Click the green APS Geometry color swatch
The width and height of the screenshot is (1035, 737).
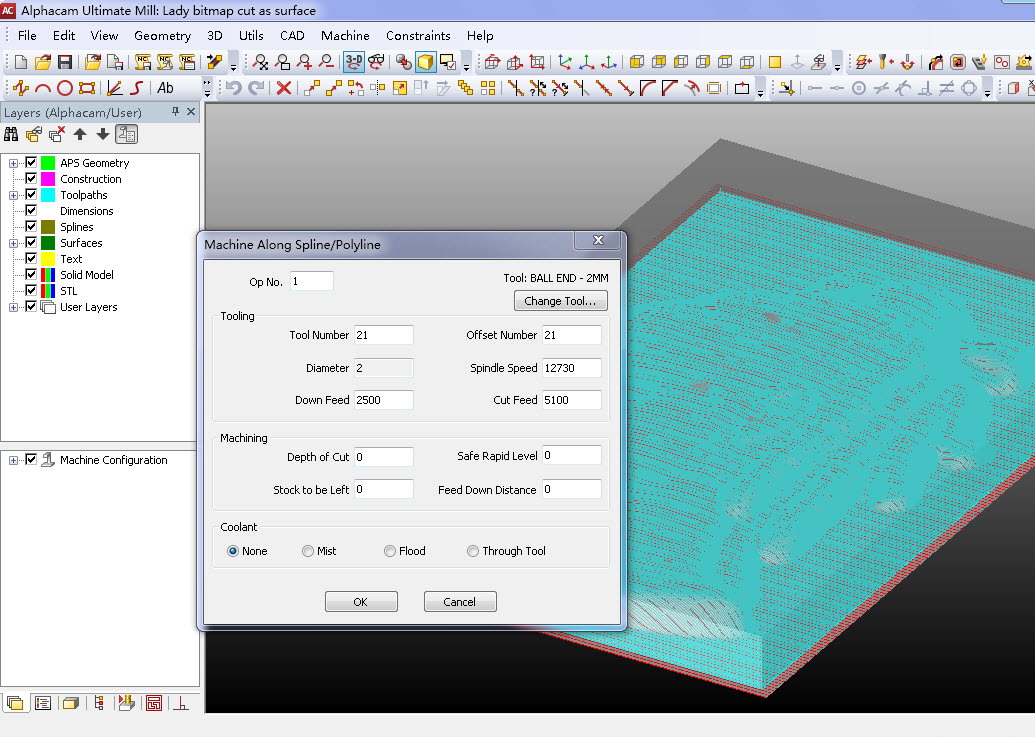click(x=48, y=162)
